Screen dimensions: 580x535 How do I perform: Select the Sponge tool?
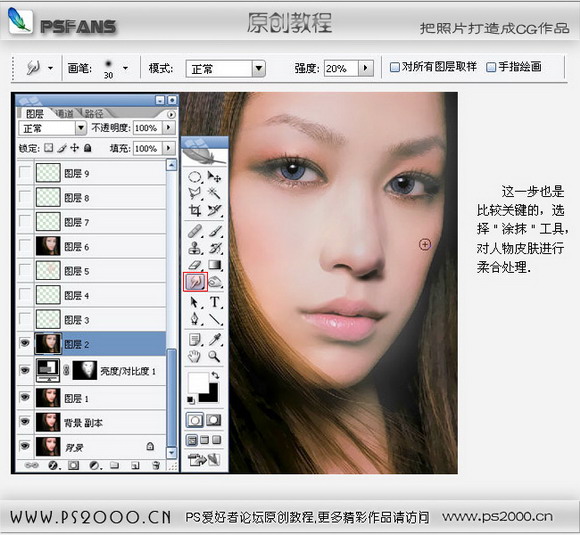[215, 282]
